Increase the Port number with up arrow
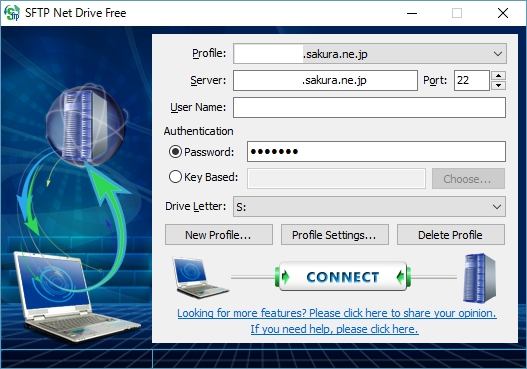The height and width of the screenshot is (369, 527). pyautogui.click(x=498, y=76)
